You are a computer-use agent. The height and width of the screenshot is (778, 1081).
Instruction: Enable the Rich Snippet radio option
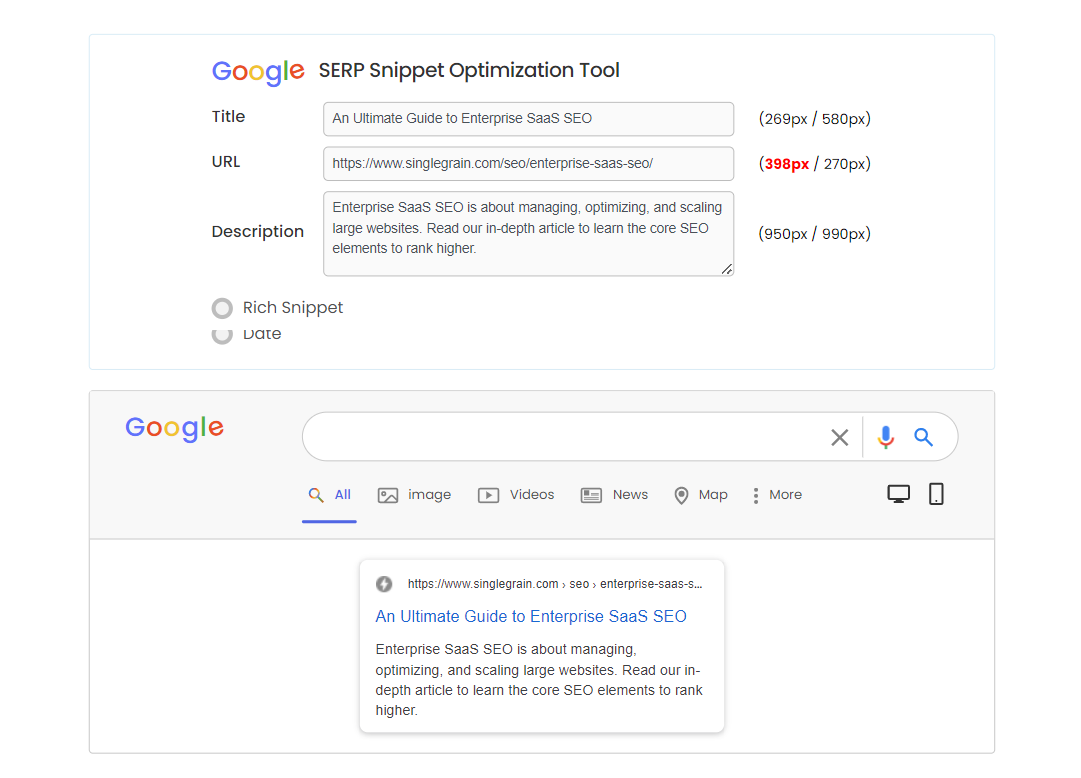tap(223, 308)
